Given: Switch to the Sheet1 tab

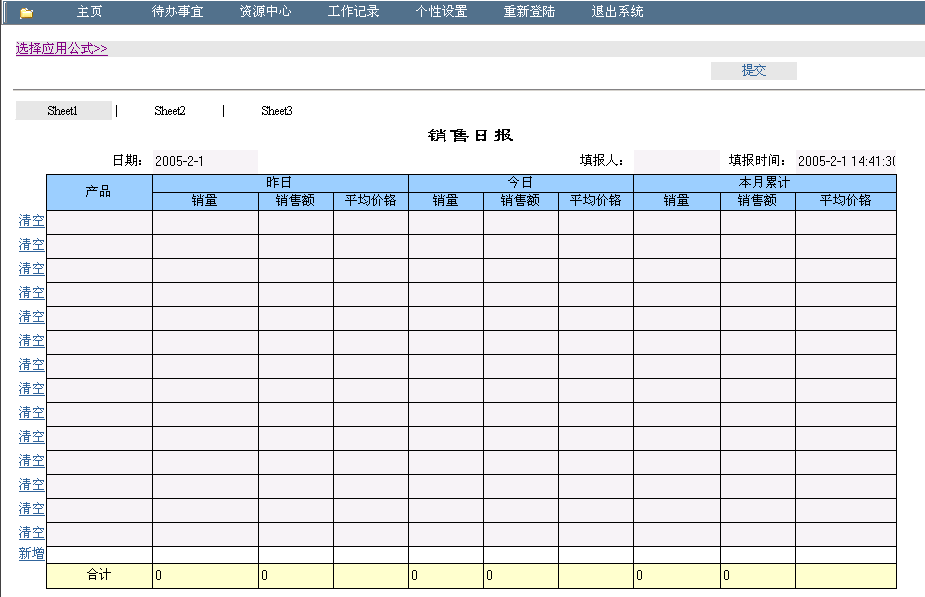Looking at the screenshot, I should click(63, 111).
